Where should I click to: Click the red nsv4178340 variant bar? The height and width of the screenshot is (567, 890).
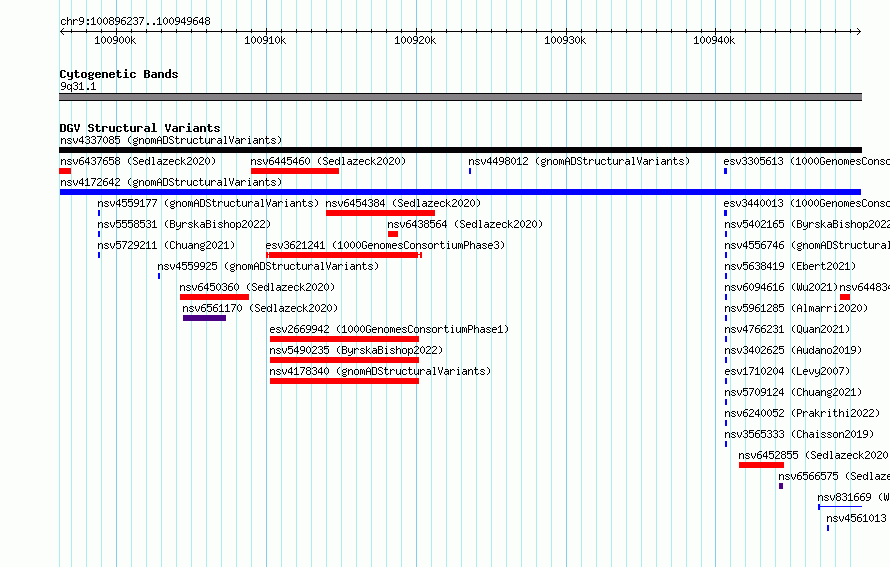tap(345, 381)
